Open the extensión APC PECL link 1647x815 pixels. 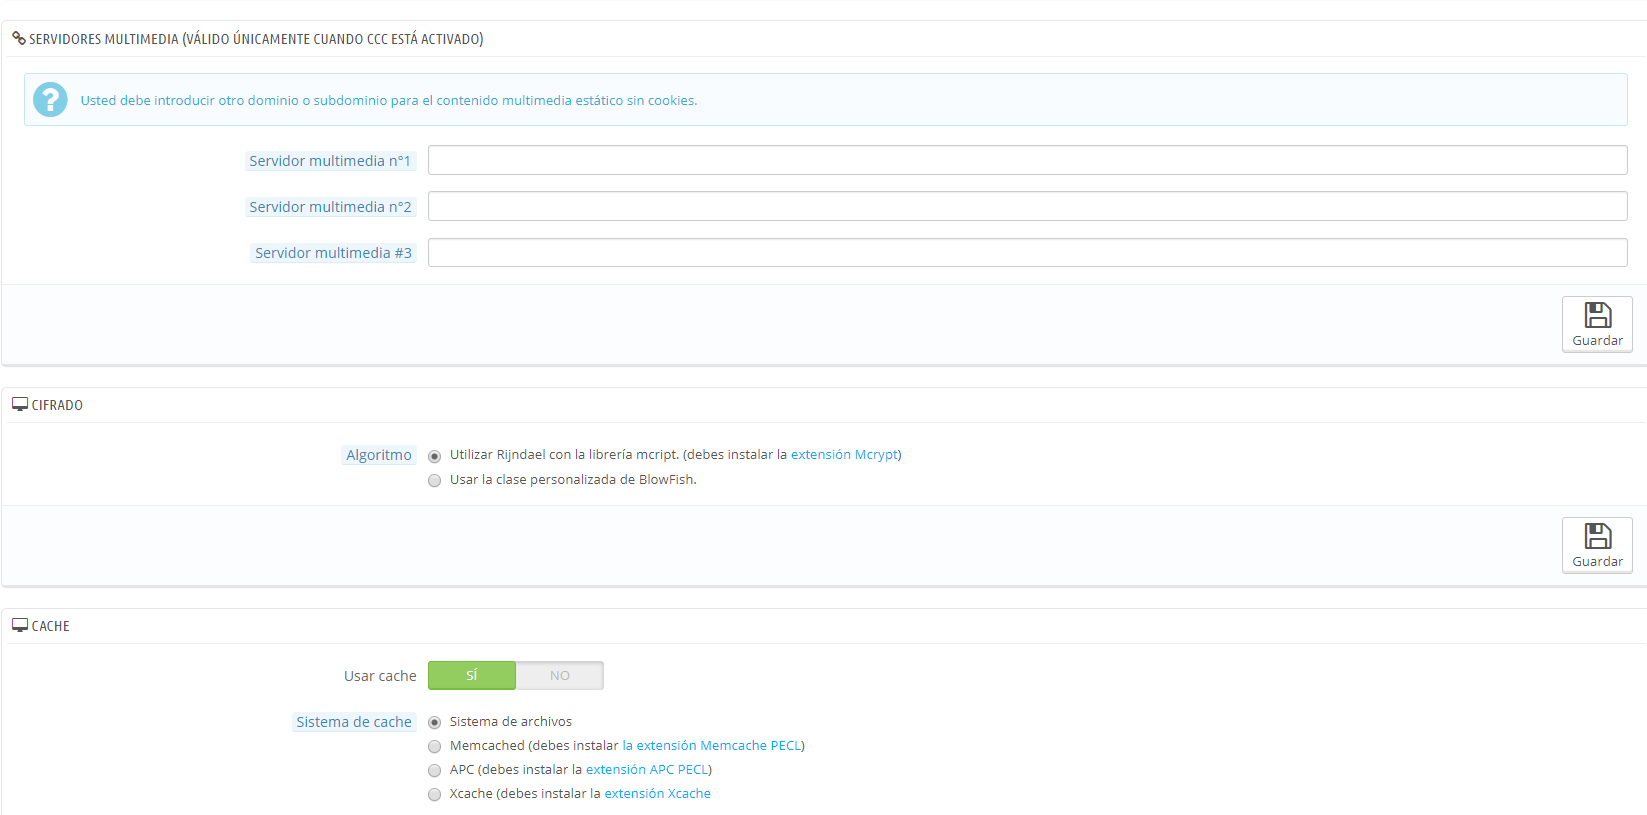[x=647, y=770]
